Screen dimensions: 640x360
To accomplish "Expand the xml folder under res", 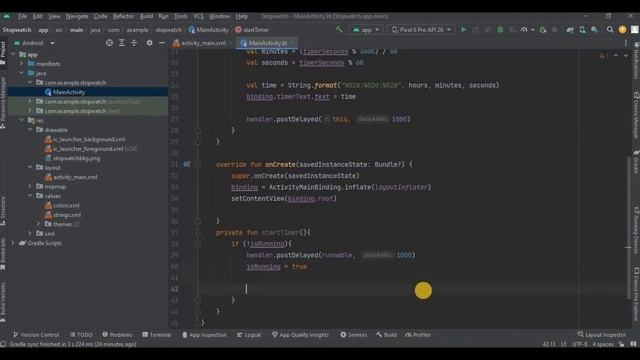I will tap(30, 234).
